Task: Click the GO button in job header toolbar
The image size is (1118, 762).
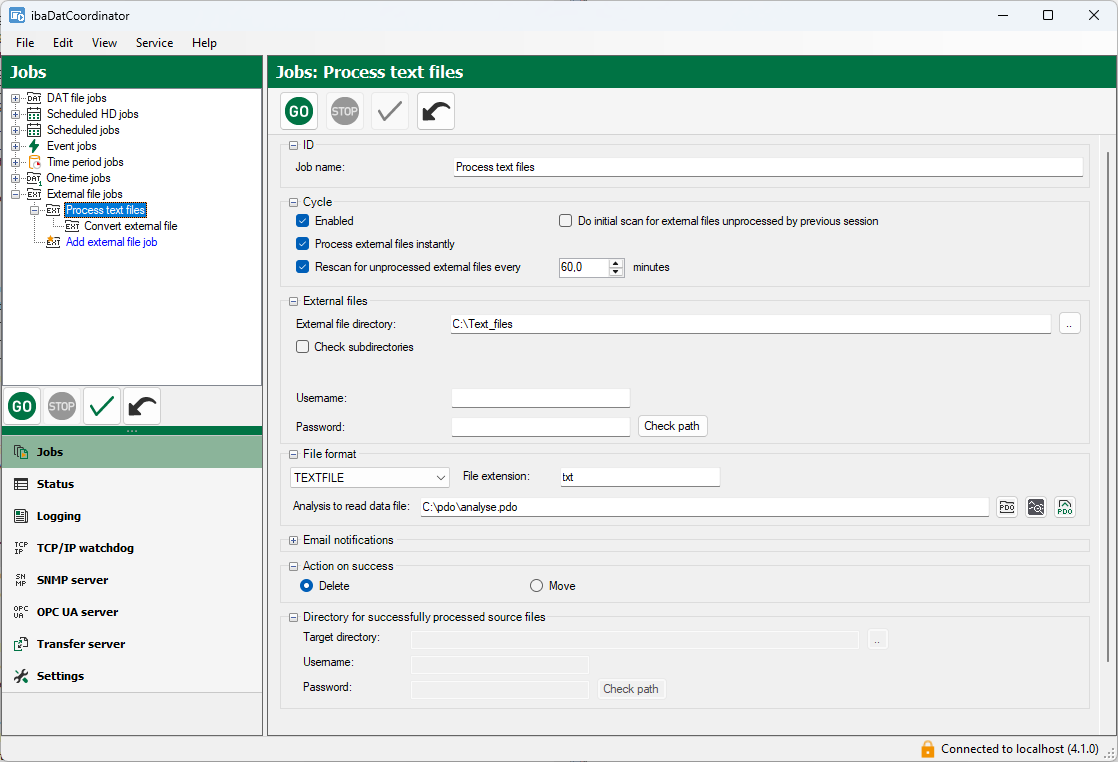Action: pyautogui.click(x=299, y=111)
